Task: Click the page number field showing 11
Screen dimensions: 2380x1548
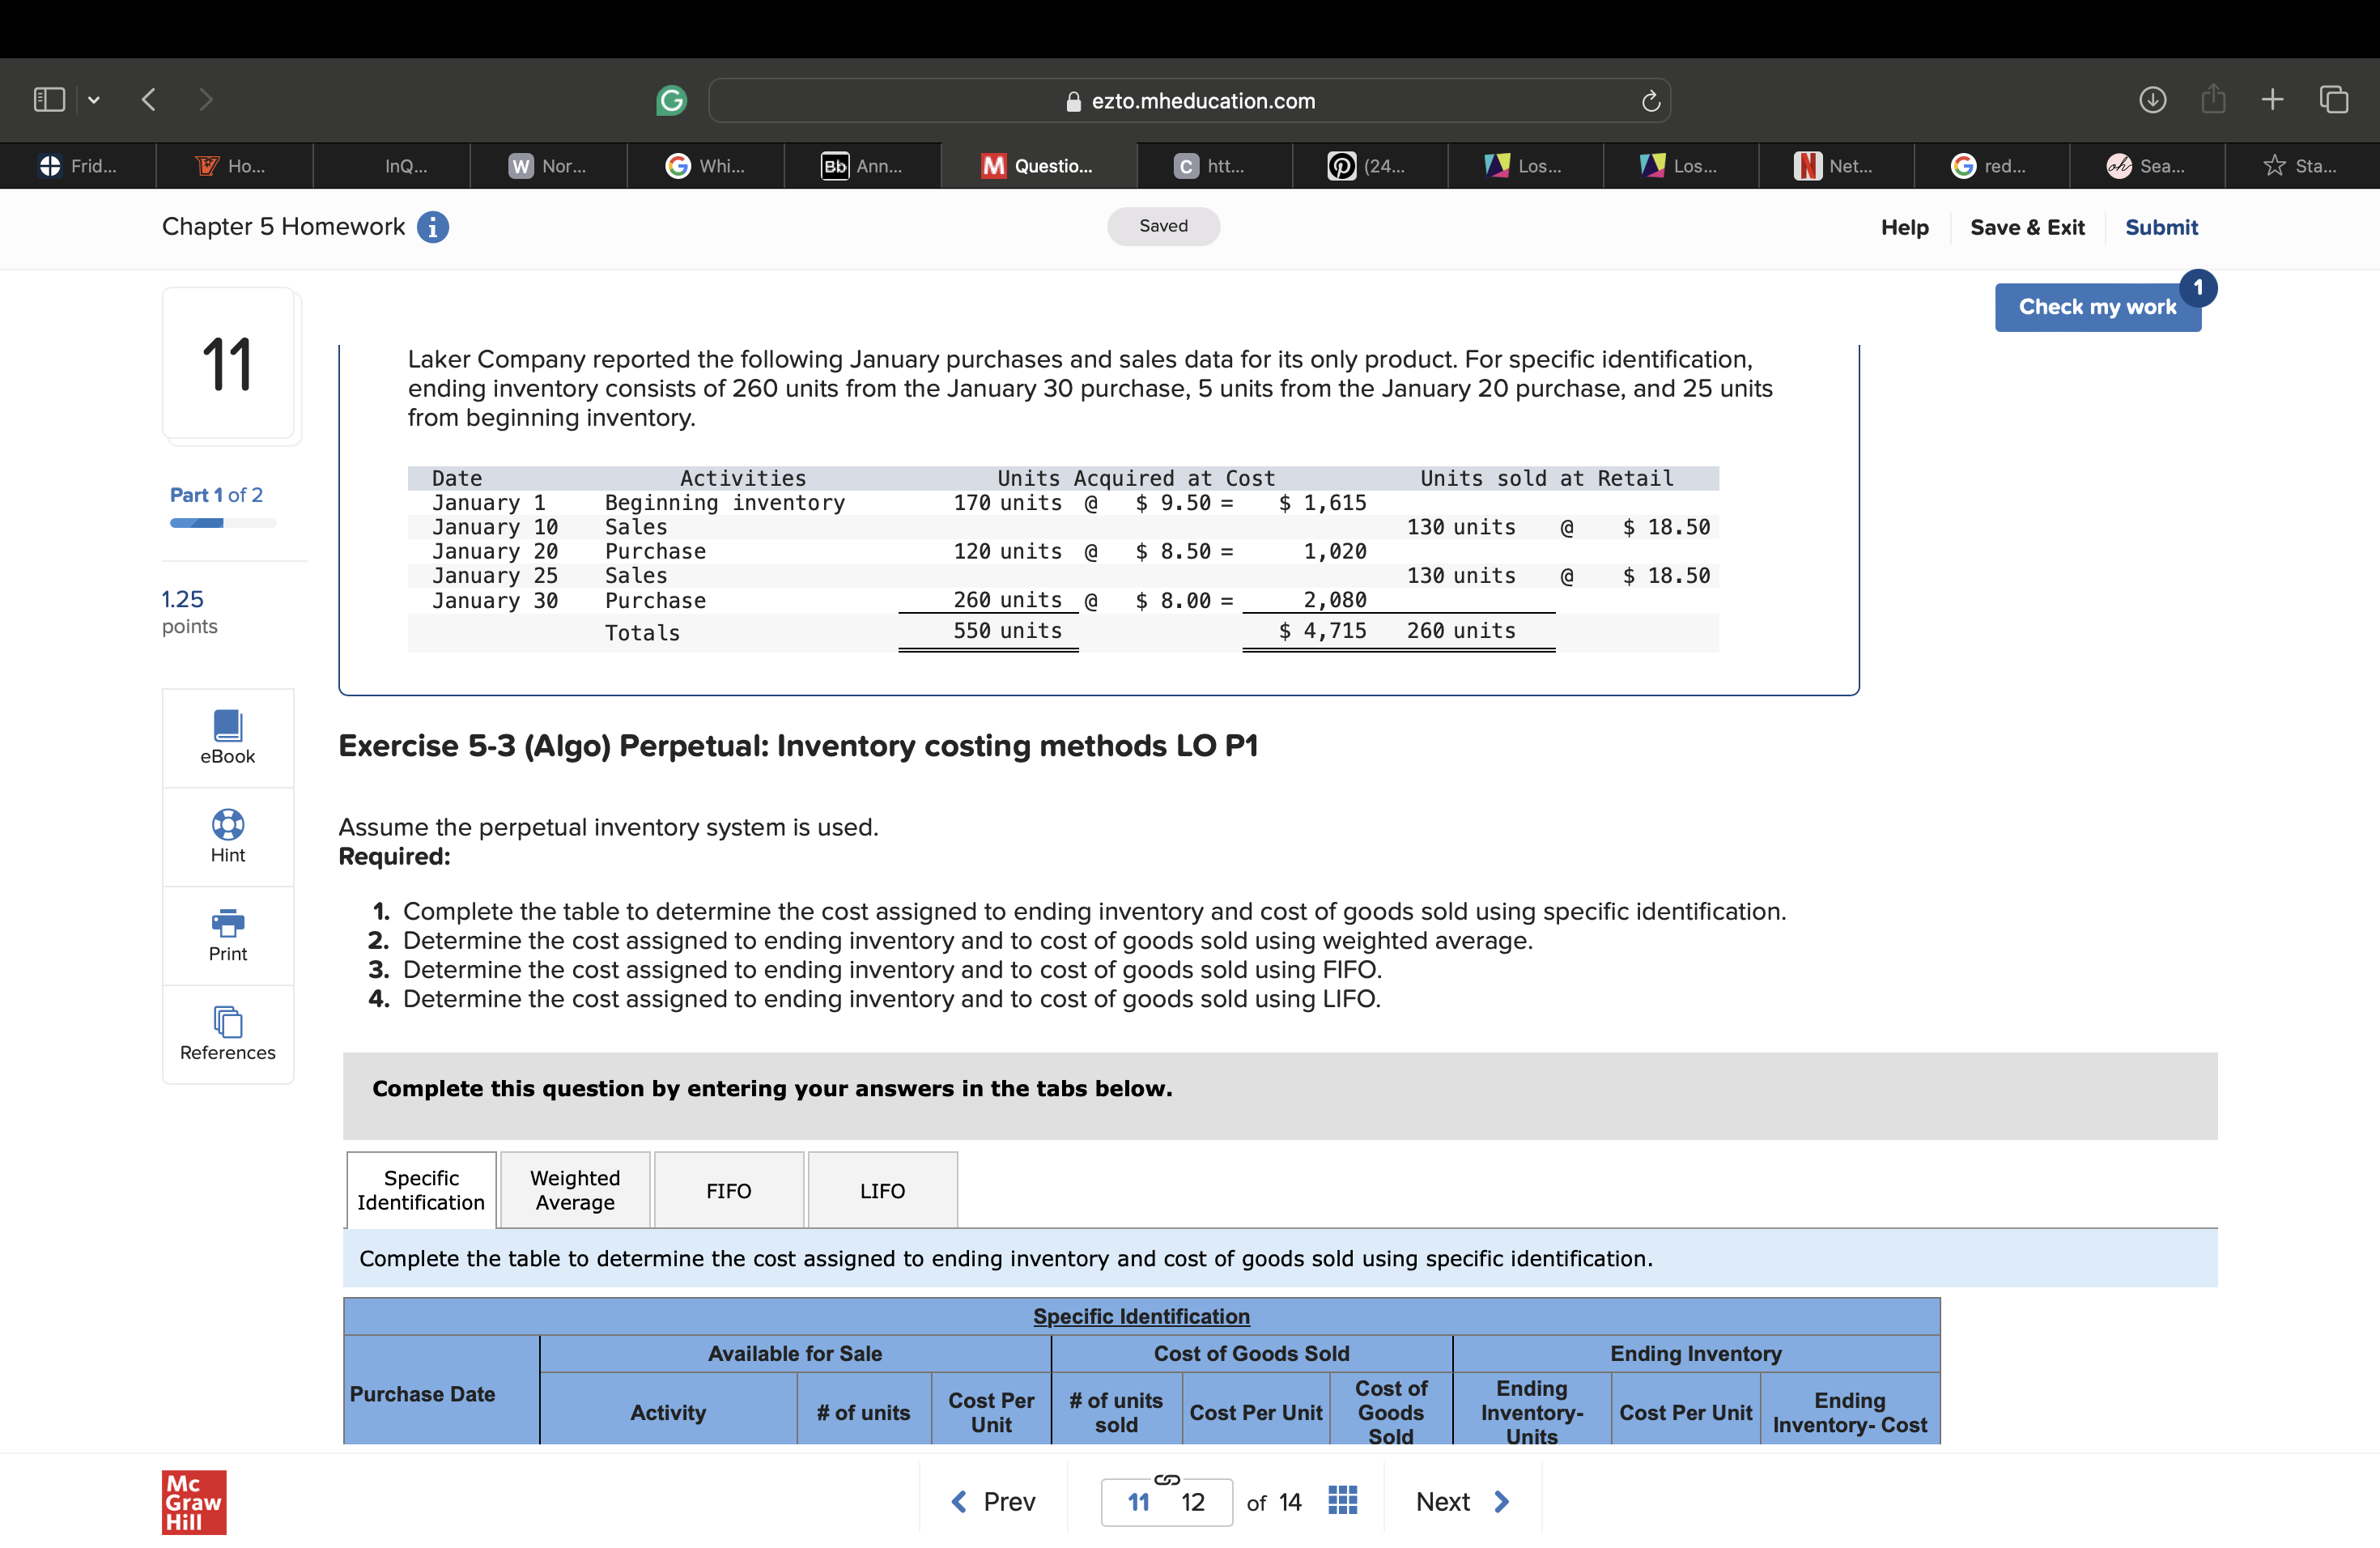Action: pyautogui.click(x=1138, y=1501)
